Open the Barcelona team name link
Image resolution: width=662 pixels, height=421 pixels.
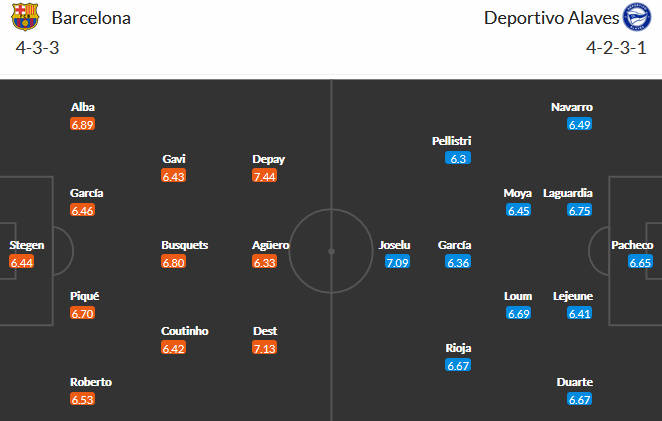tap(91, 18)
